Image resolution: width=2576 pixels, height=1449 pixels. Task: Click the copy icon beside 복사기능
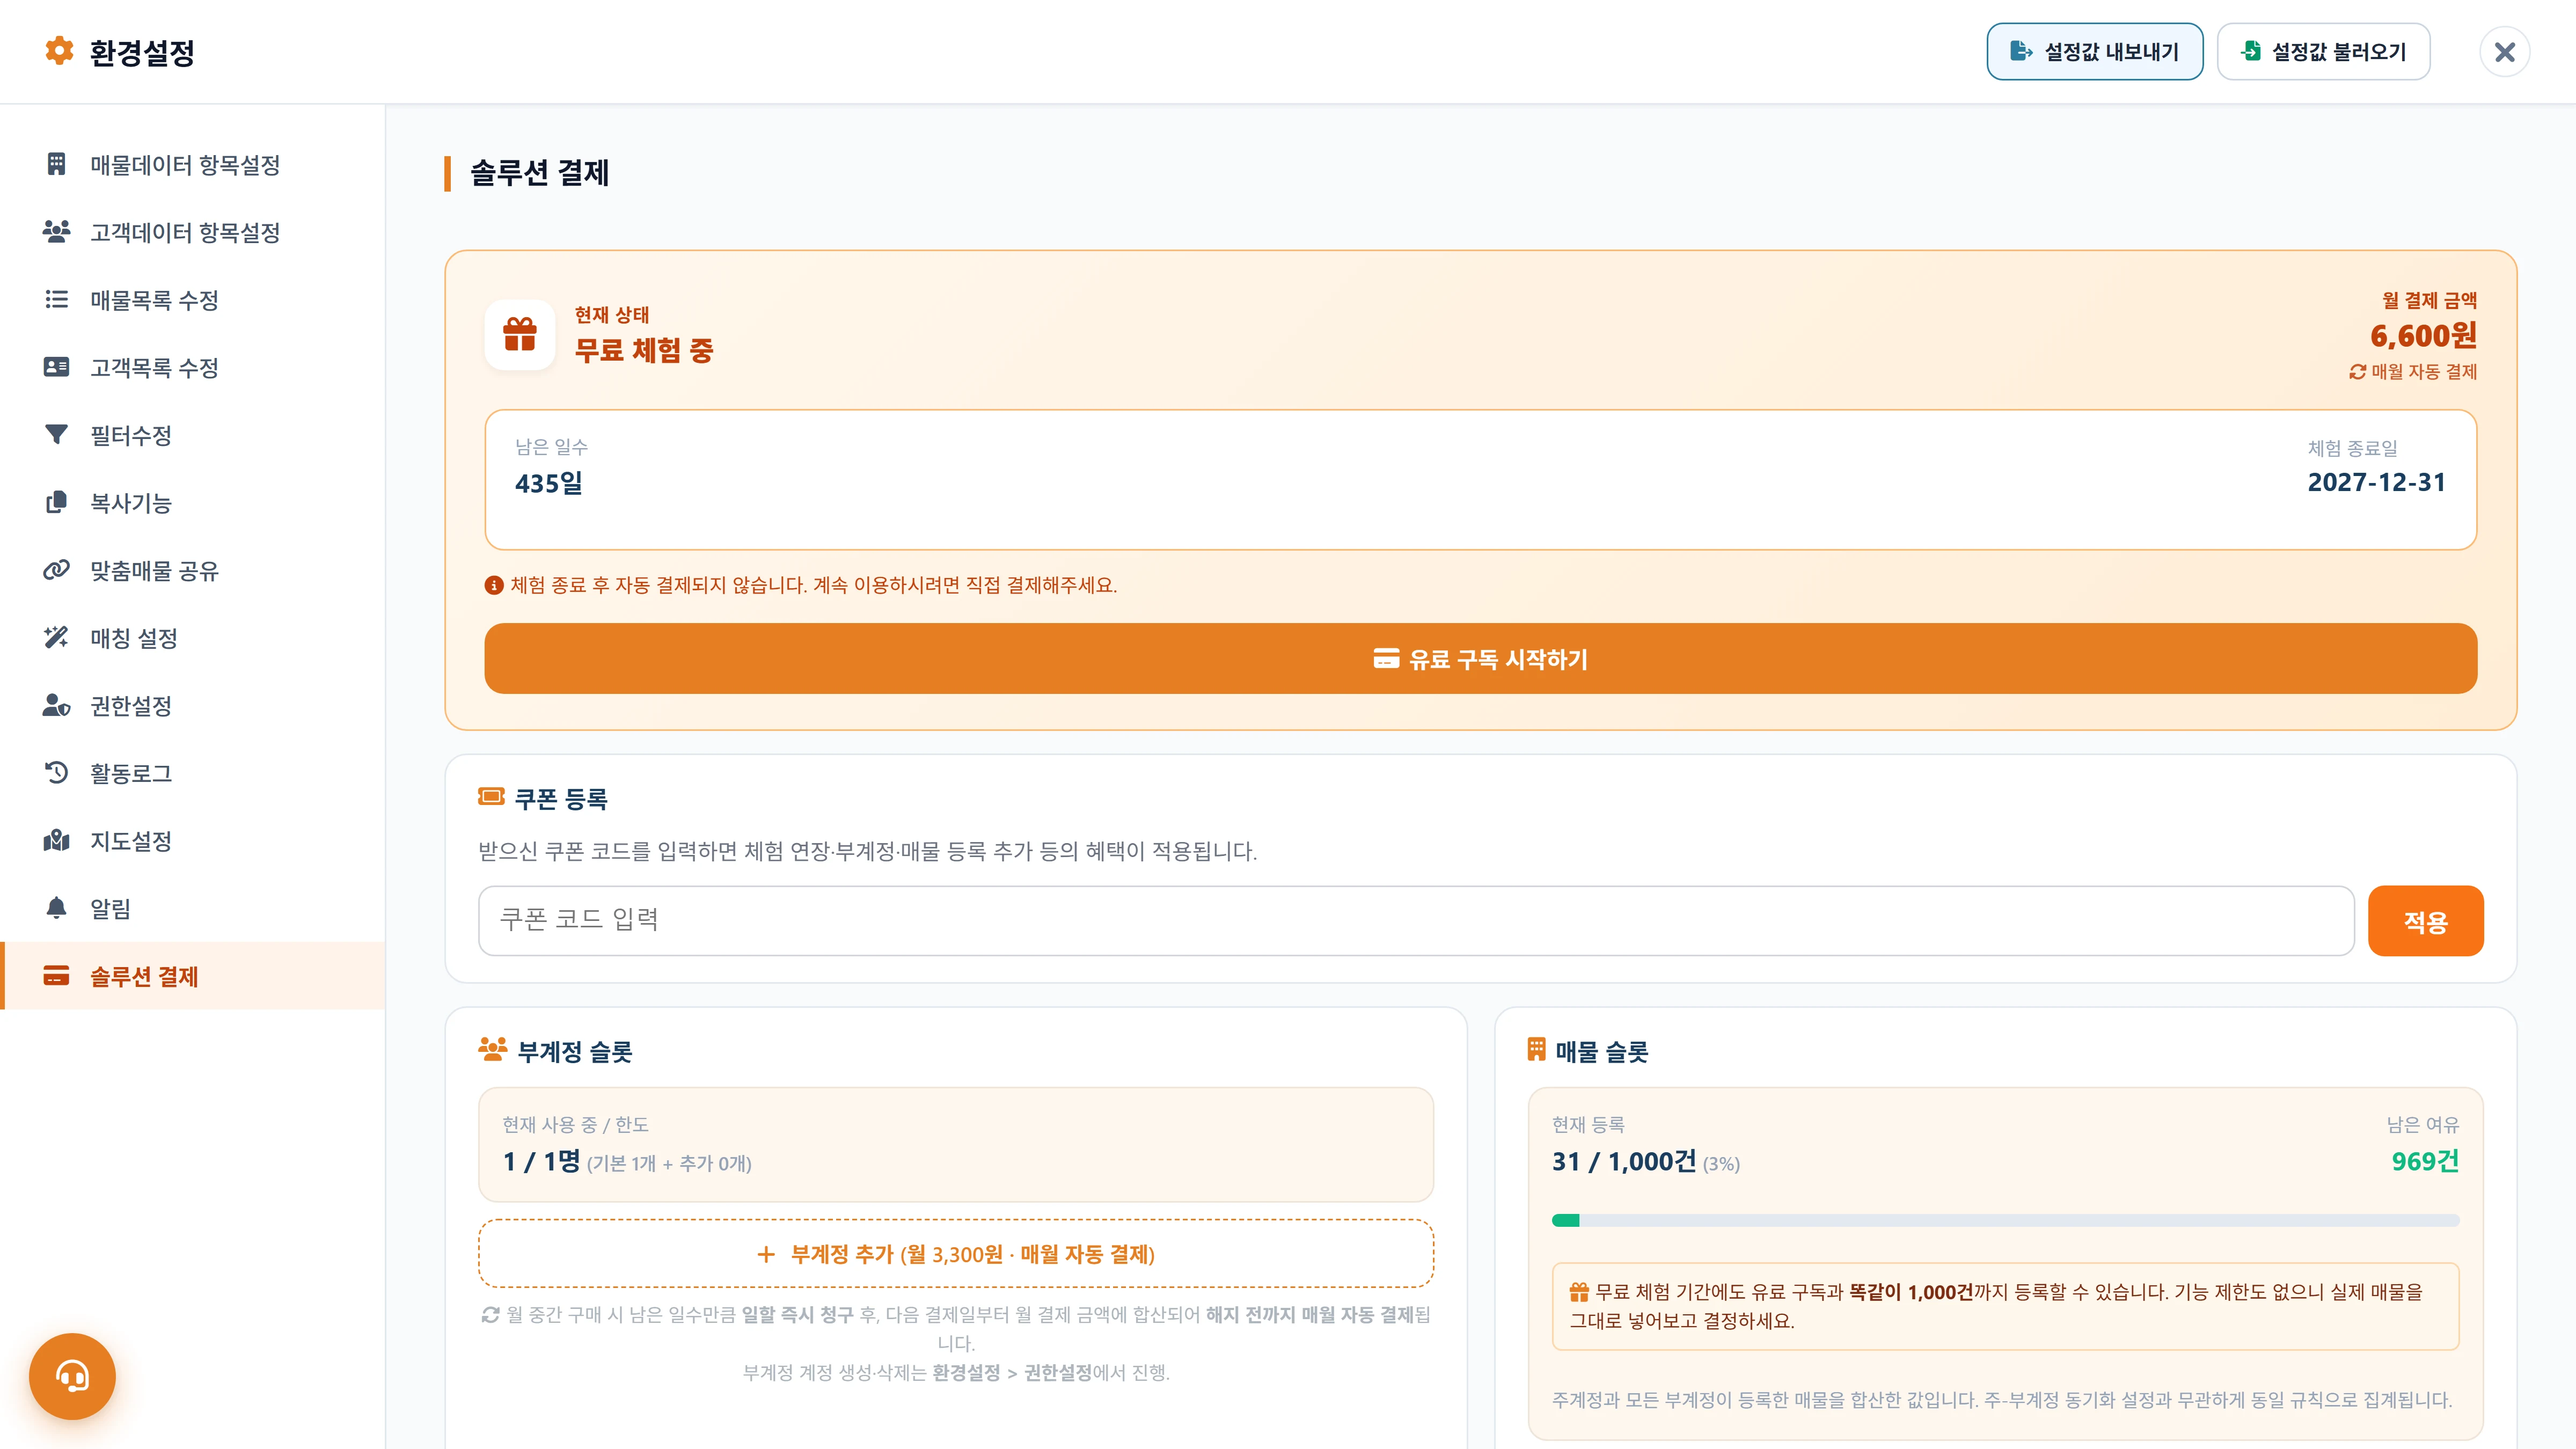[x=56, y=502]
